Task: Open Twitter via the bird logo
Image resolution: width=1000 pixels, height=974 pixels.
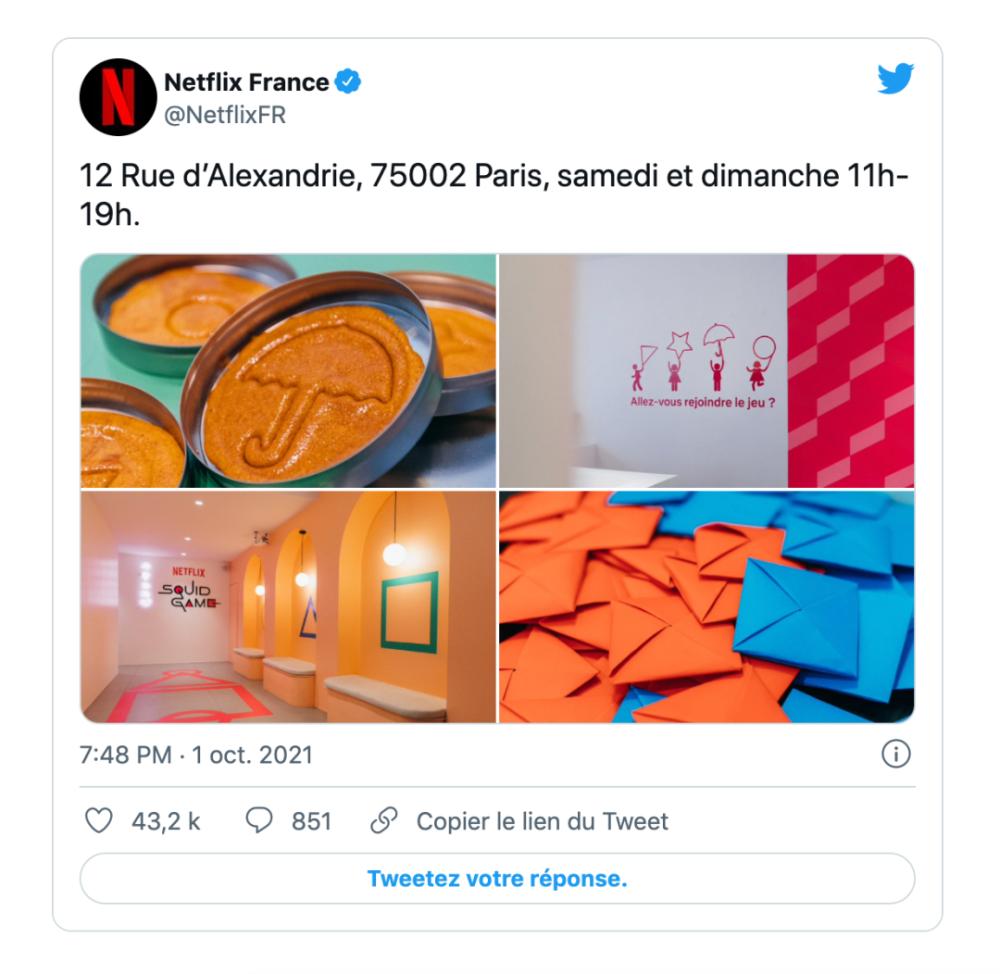Action: pyautogui.click(x=895, y=79)
